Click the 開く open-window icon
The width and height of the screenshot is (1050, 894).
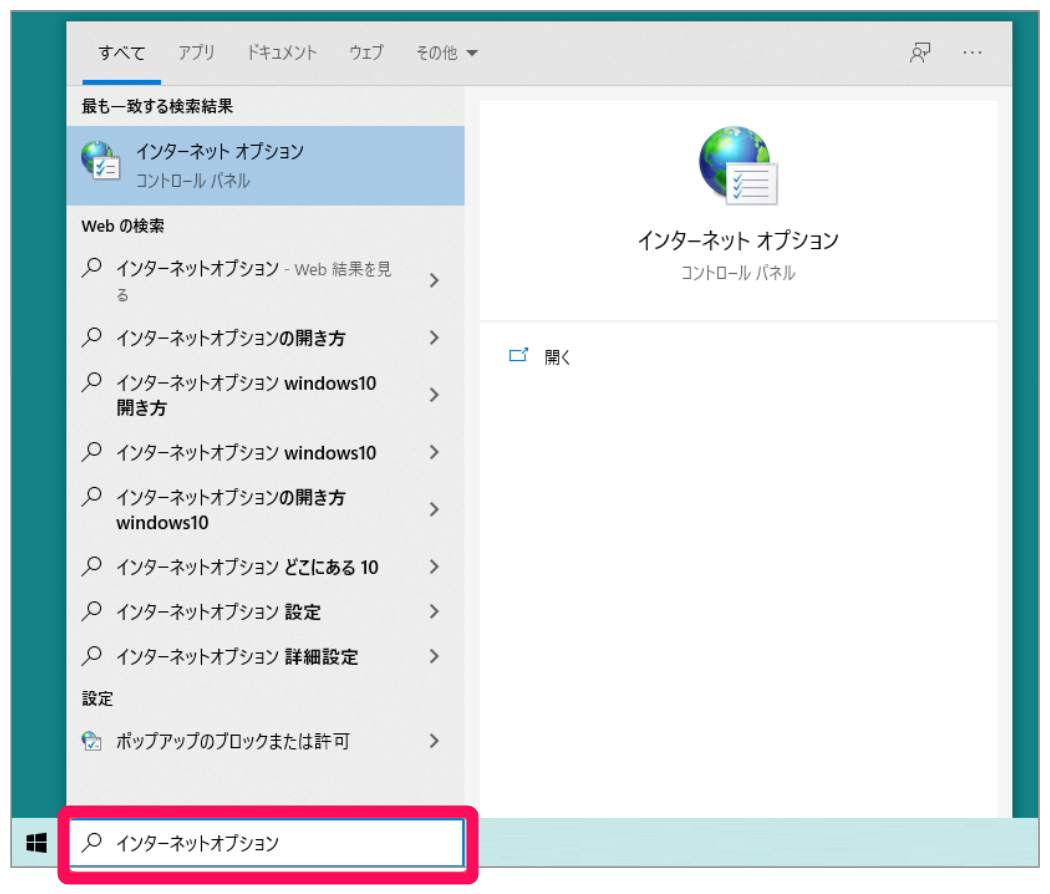(x=518, y=355)
